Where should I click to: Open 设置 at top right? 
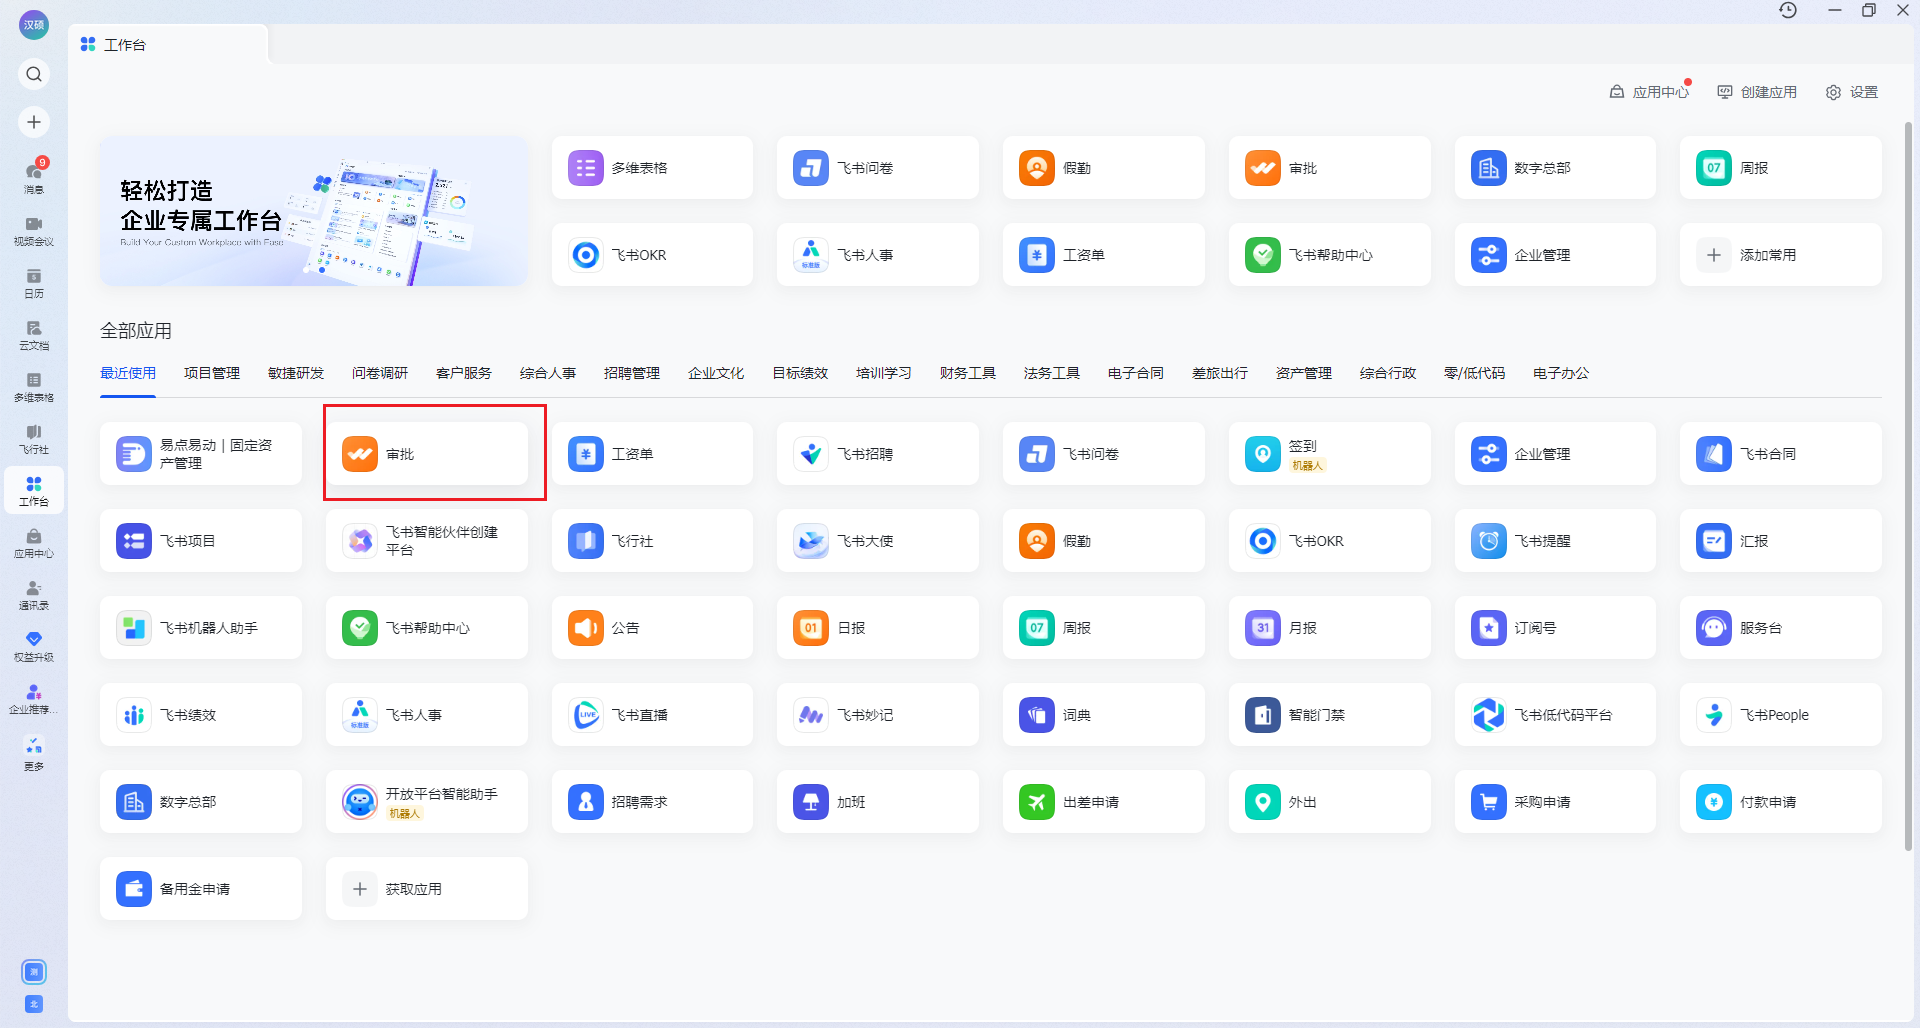[x=1852, y=92]
